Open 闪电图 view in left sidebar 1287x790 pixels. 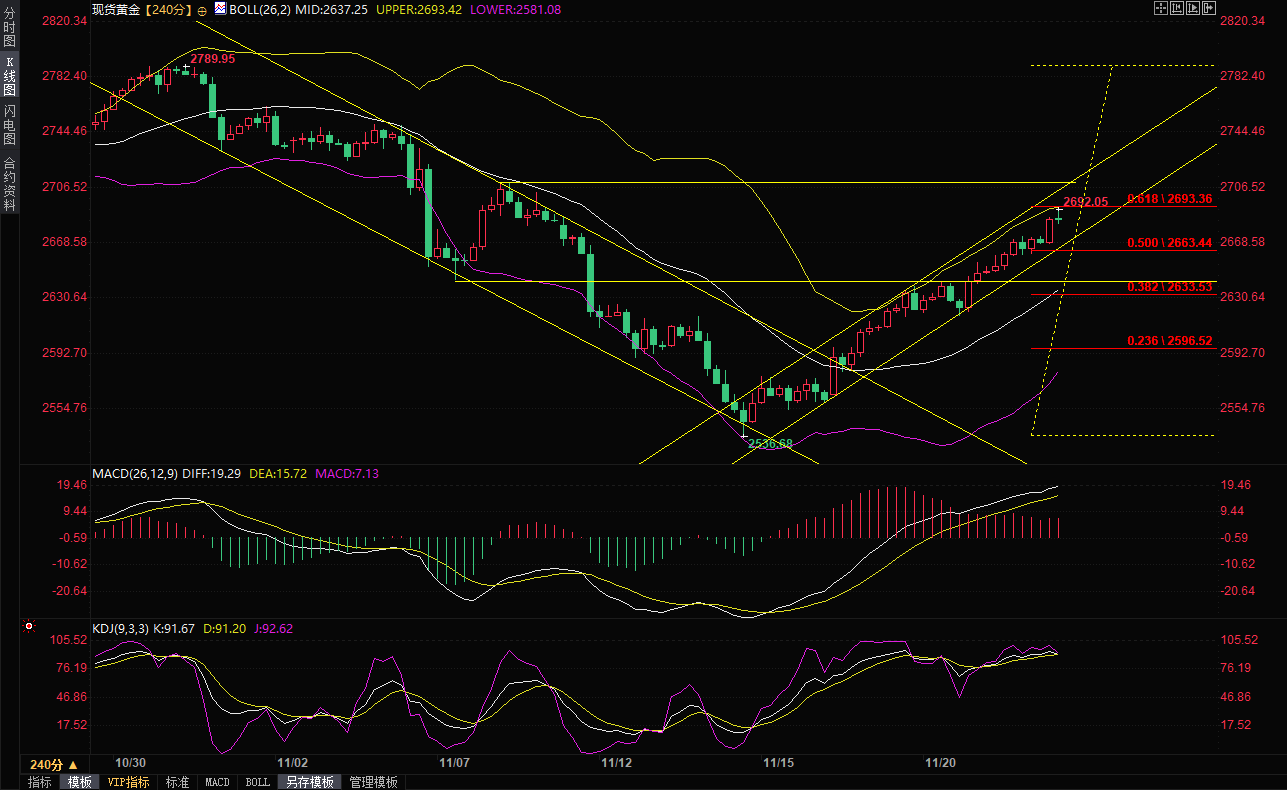(x=9, y=124)
